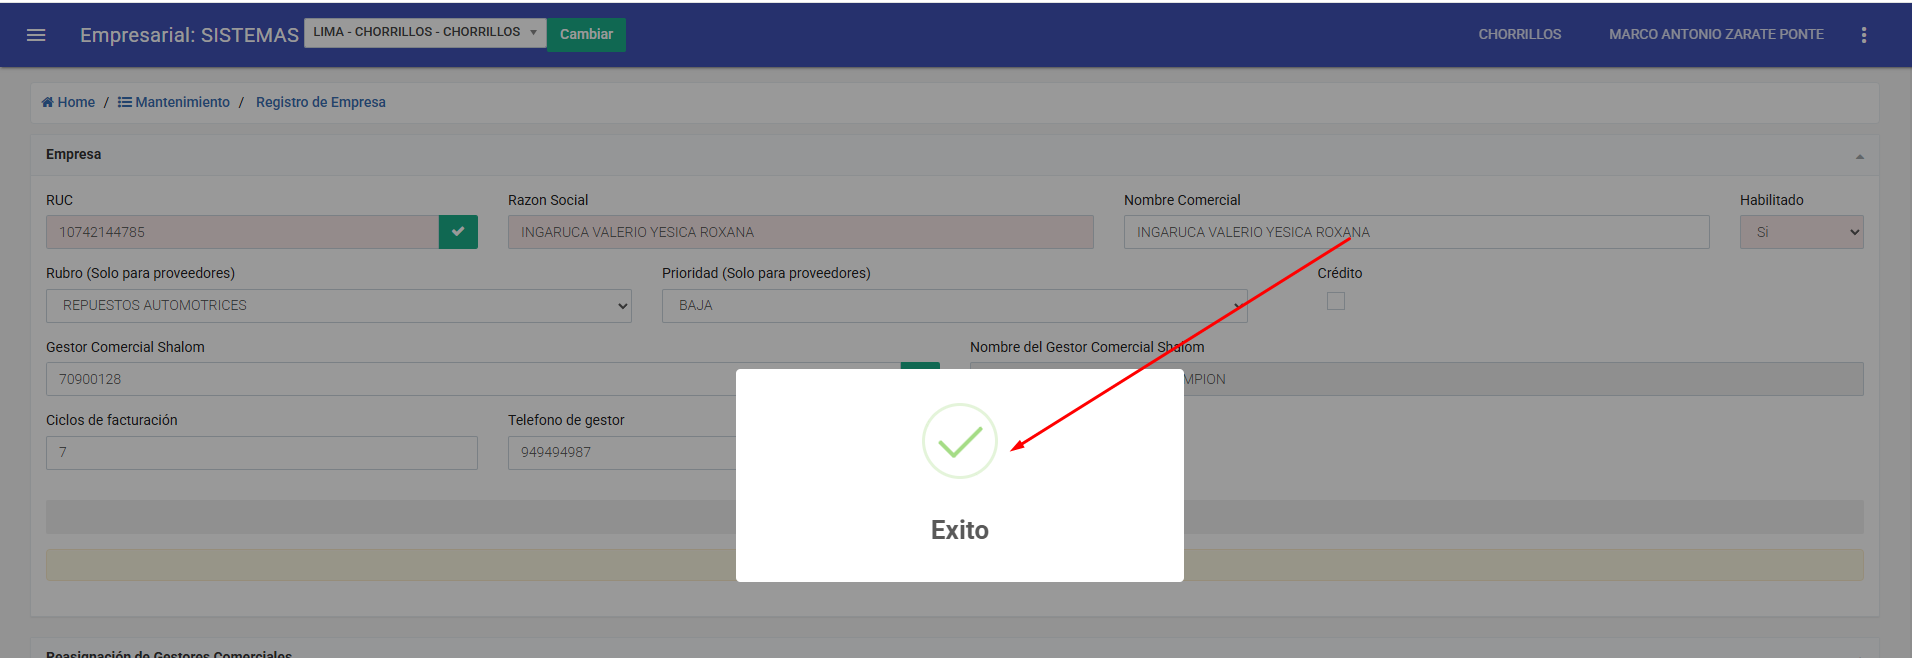Click the Home icon in breadcrumb

point(47,102)
